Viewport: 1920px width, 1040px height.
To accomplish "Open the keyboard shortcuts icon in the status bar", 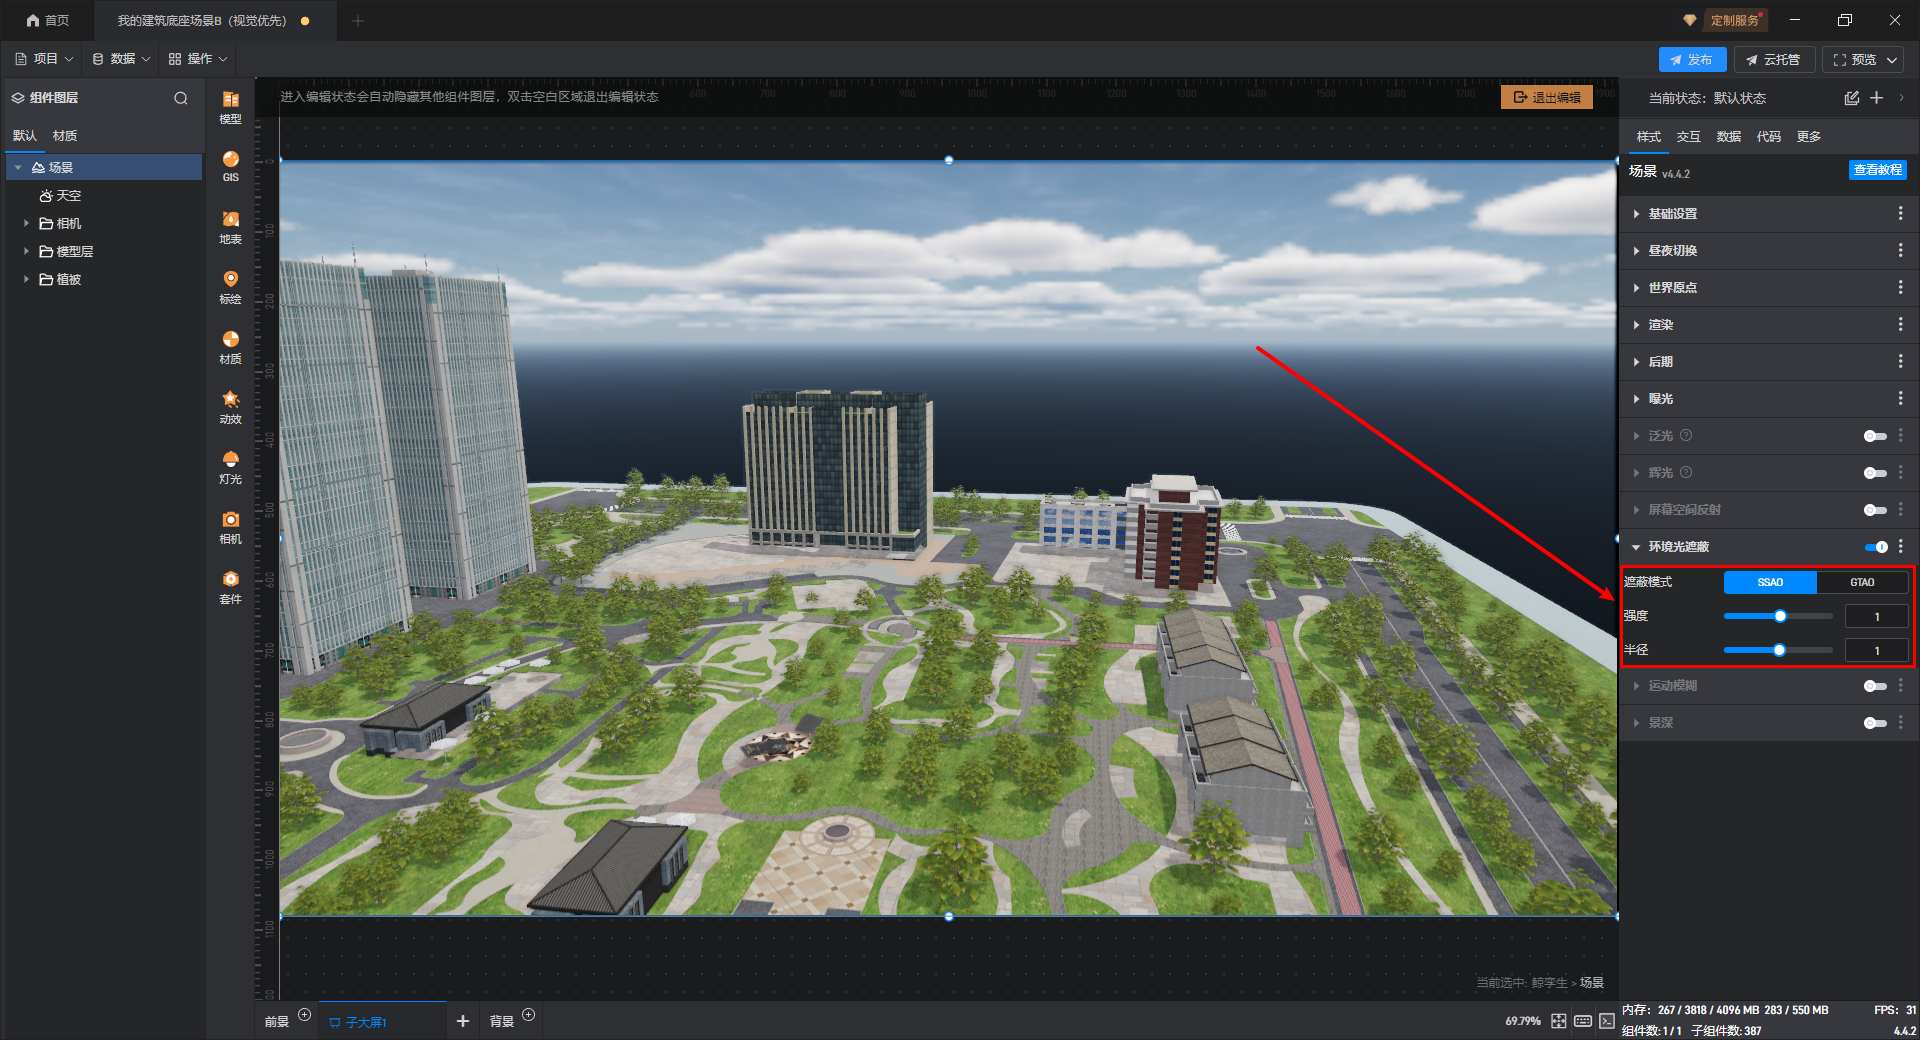I will (1583, 1021).
